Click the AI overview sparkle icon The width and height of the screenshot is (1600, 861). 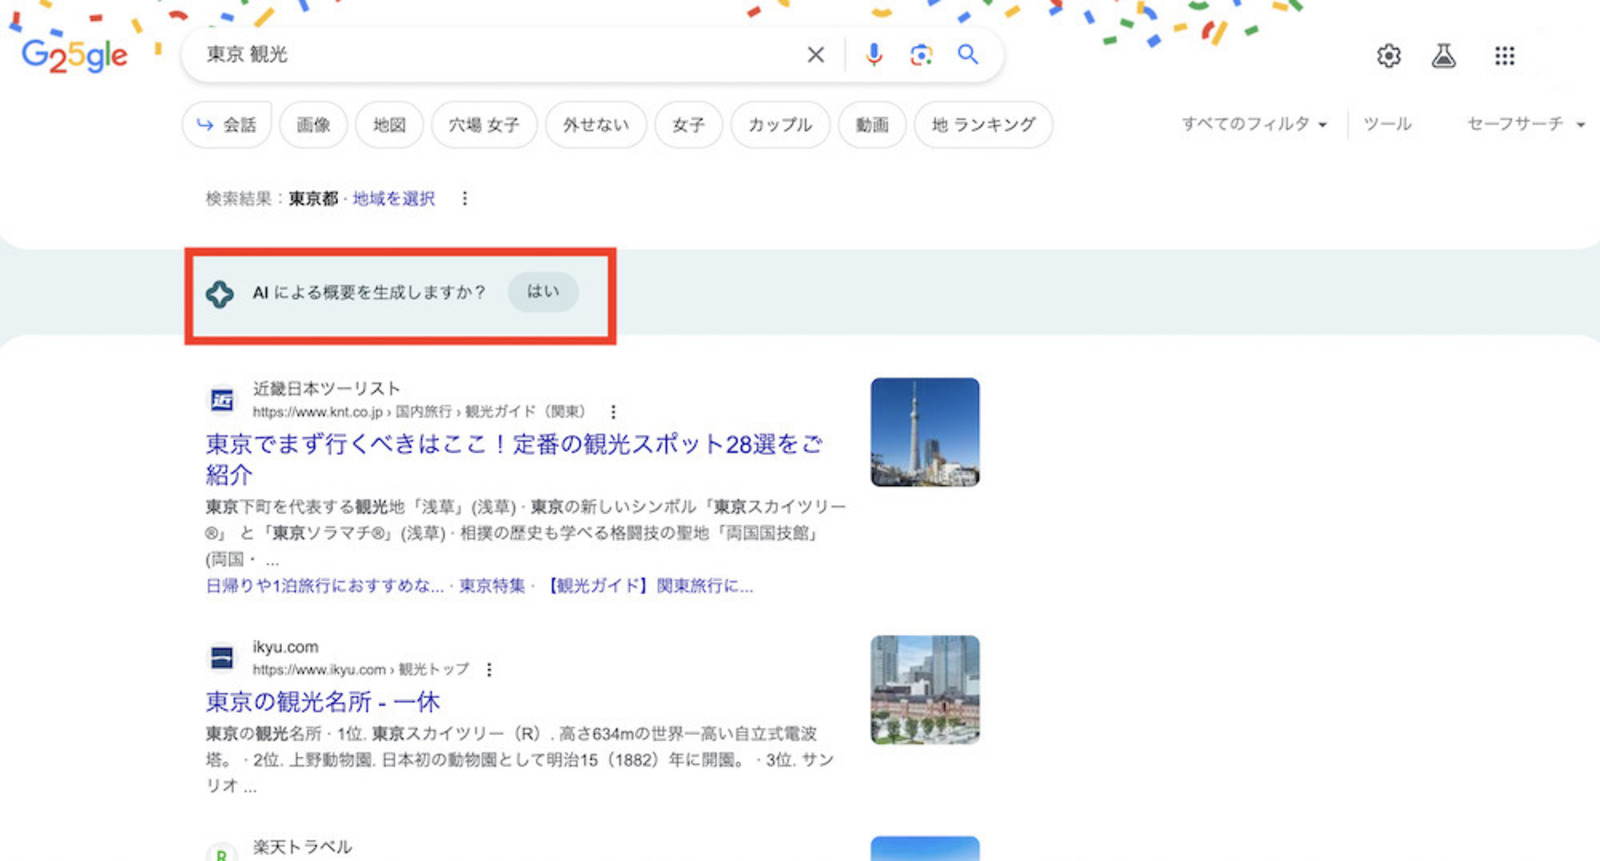(220, 294)
